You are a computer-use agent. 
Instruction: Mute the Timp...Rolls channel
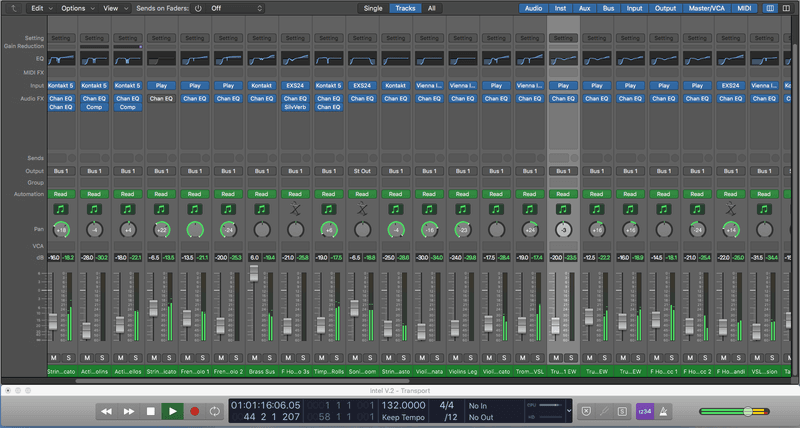click(x=321, y=358)
